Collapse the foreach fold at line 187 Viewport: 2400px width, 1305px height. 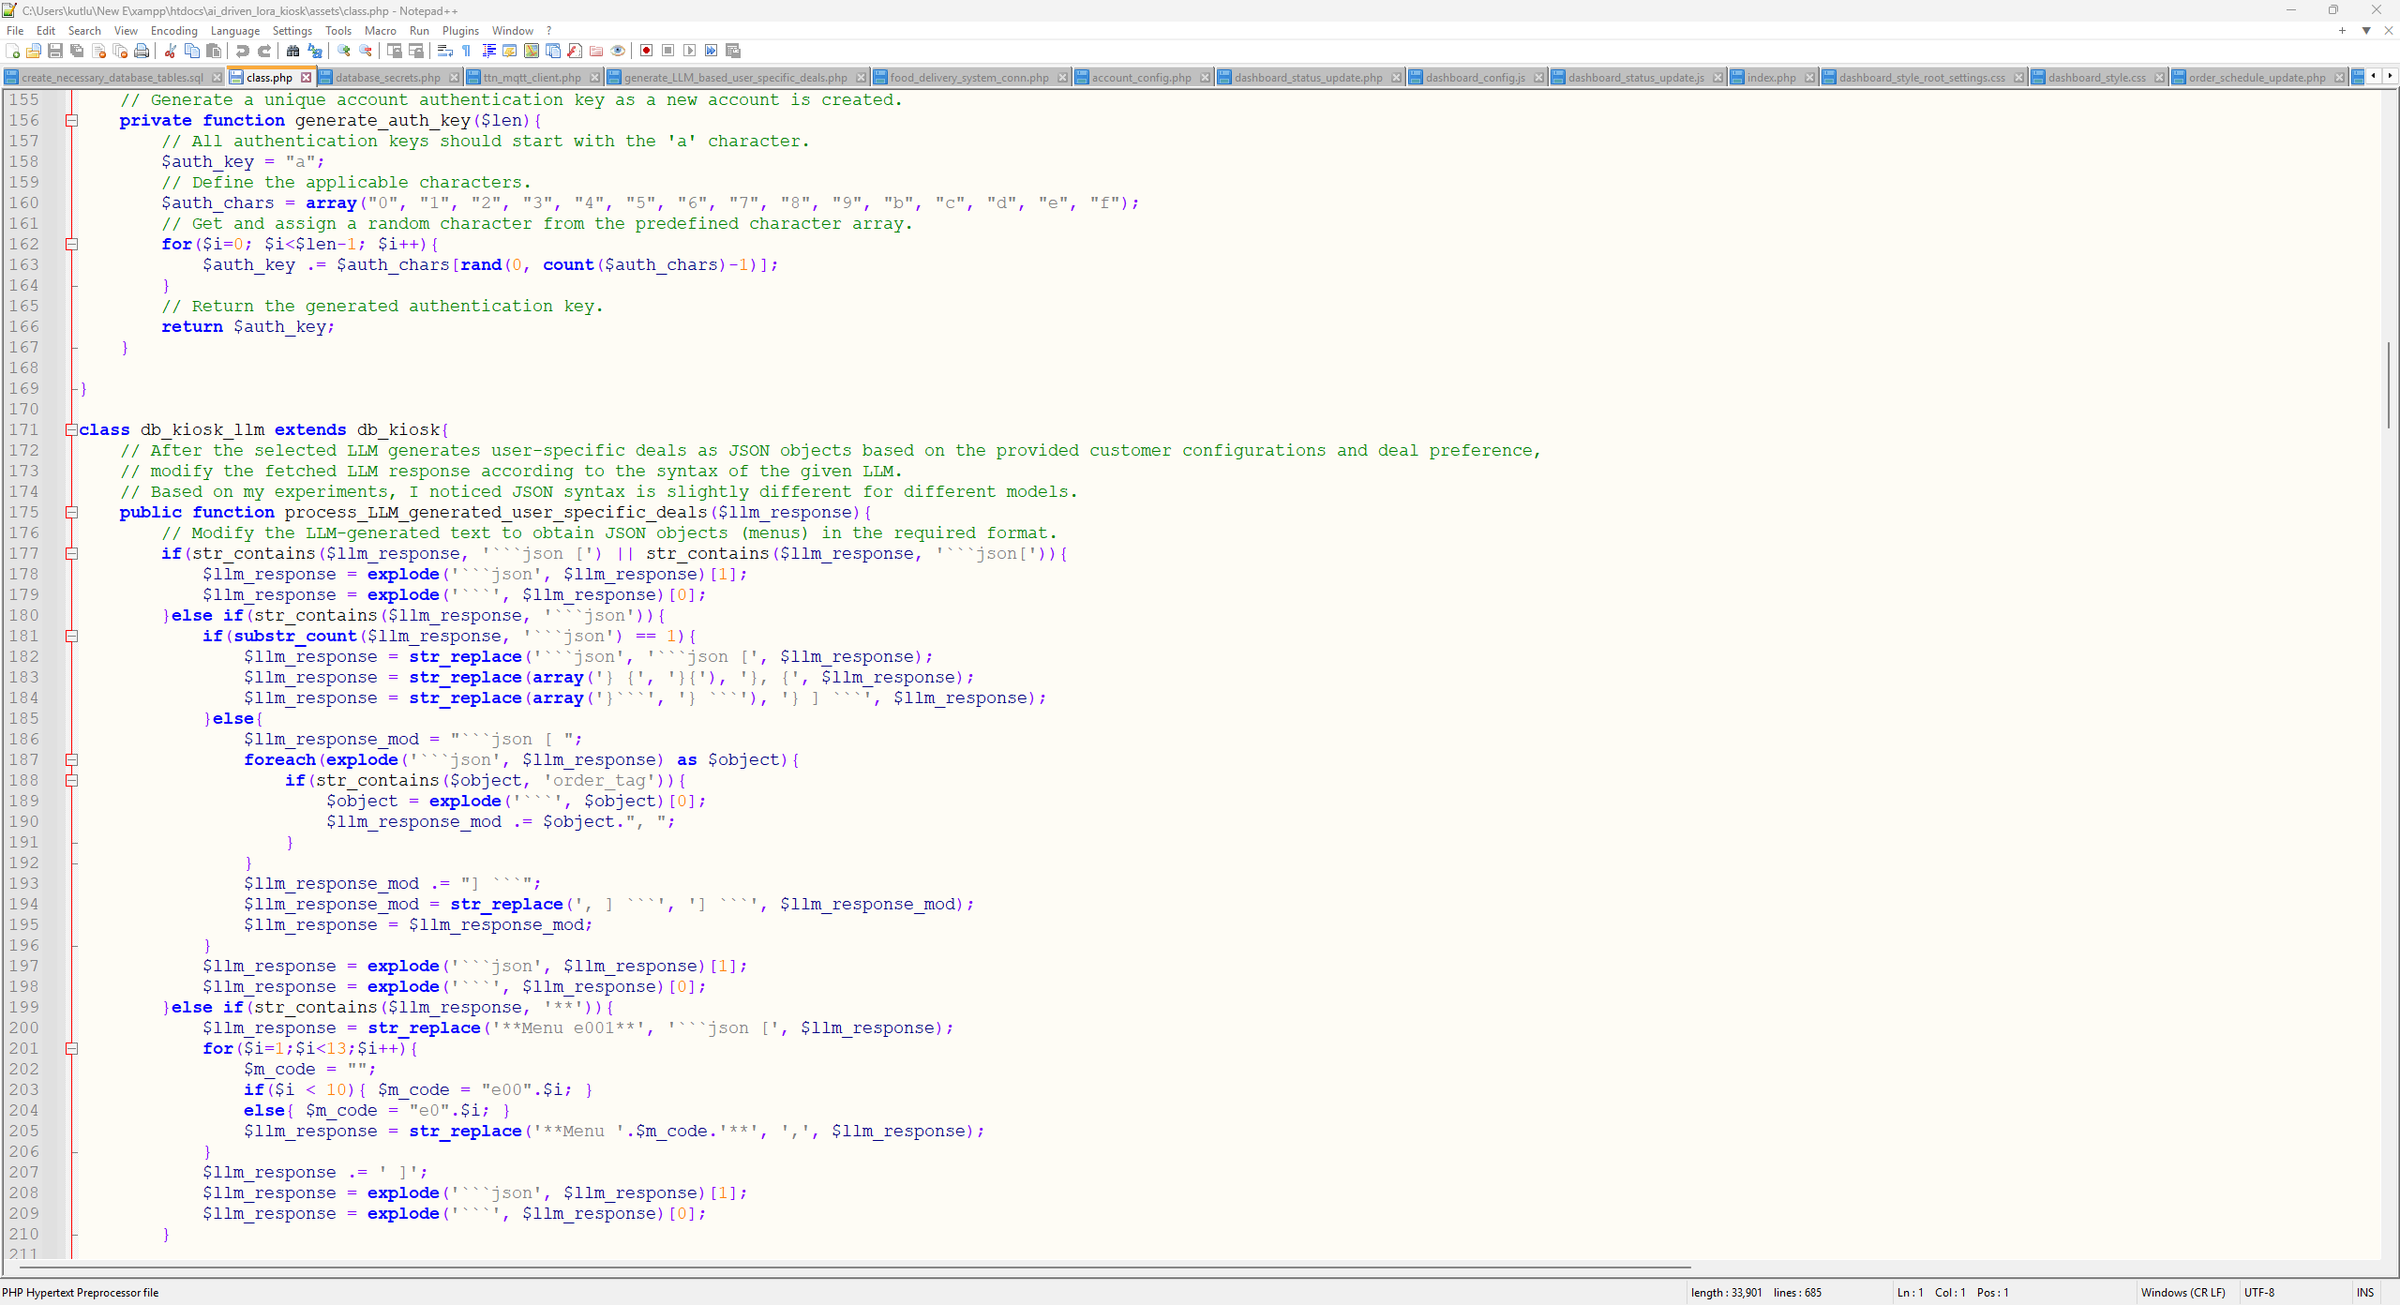coord(72,760)
